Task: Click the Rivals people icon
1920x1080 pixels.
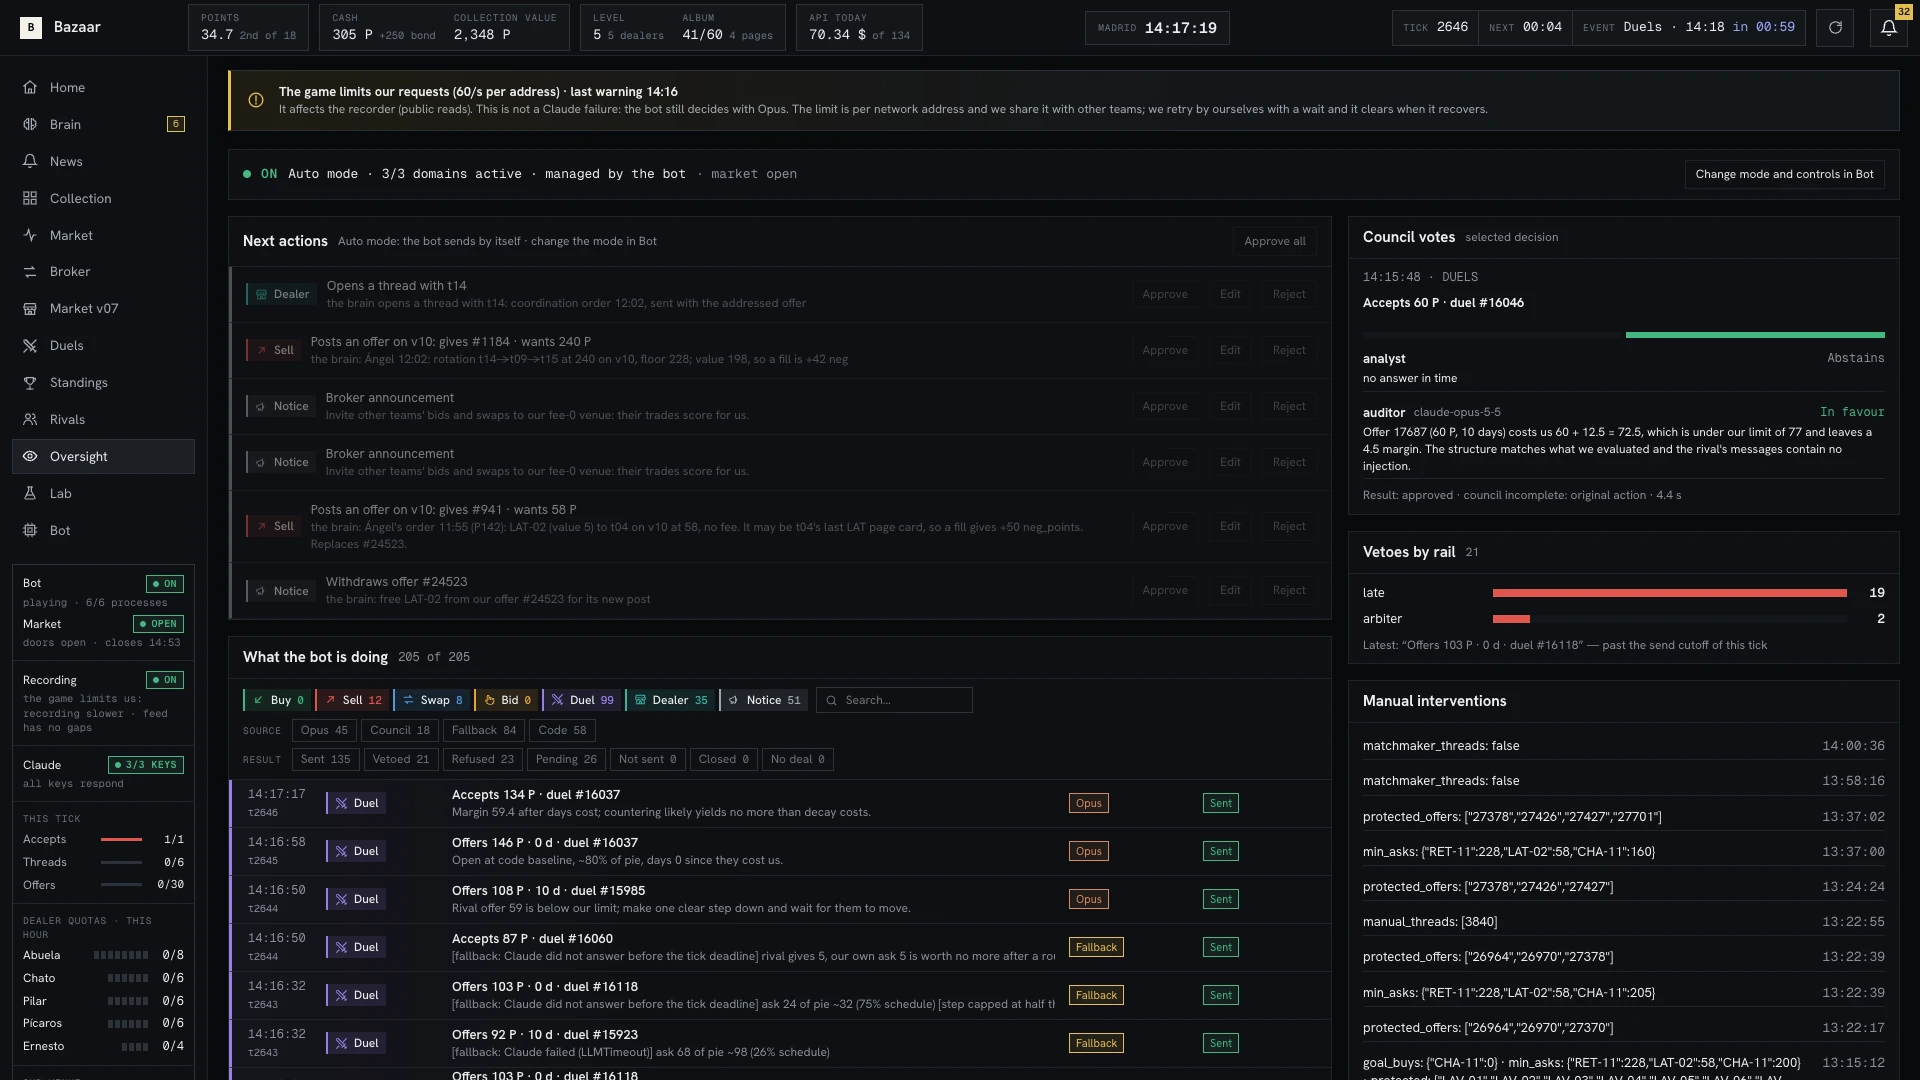Action: [x=30, y=419]
